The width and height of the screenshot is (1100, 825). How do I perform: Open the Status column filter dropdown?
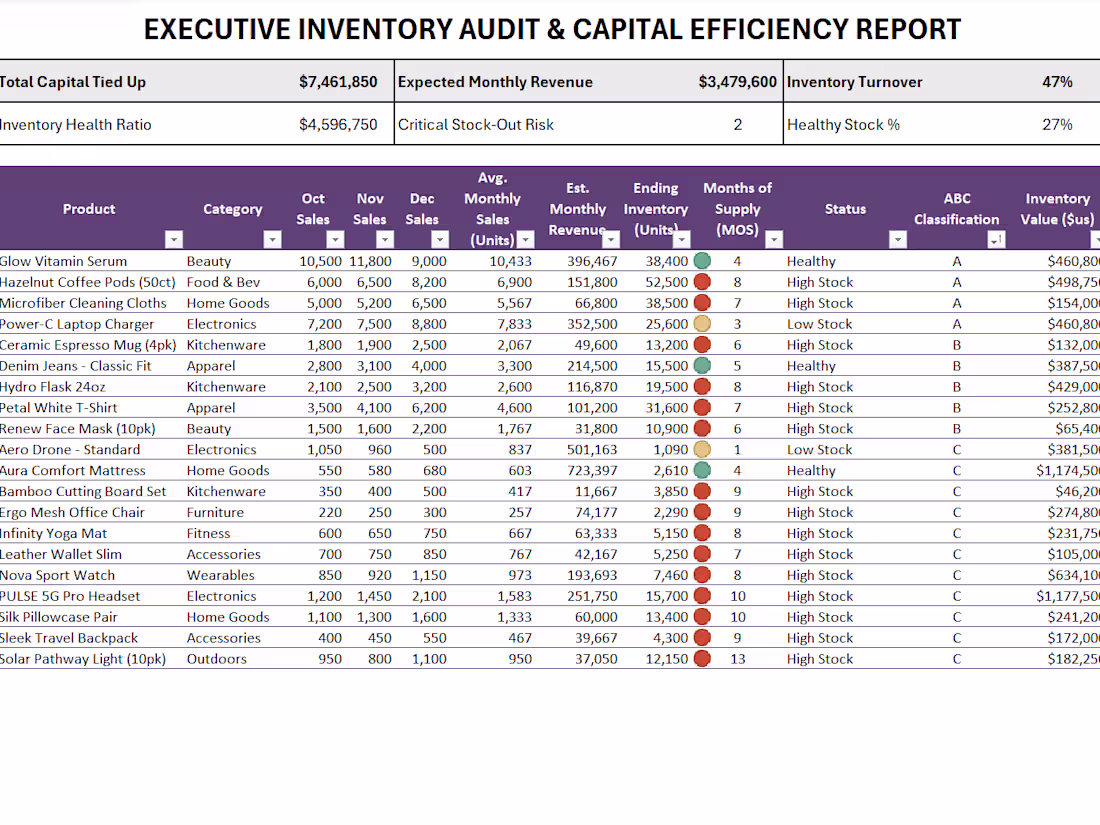pos(897,239)
